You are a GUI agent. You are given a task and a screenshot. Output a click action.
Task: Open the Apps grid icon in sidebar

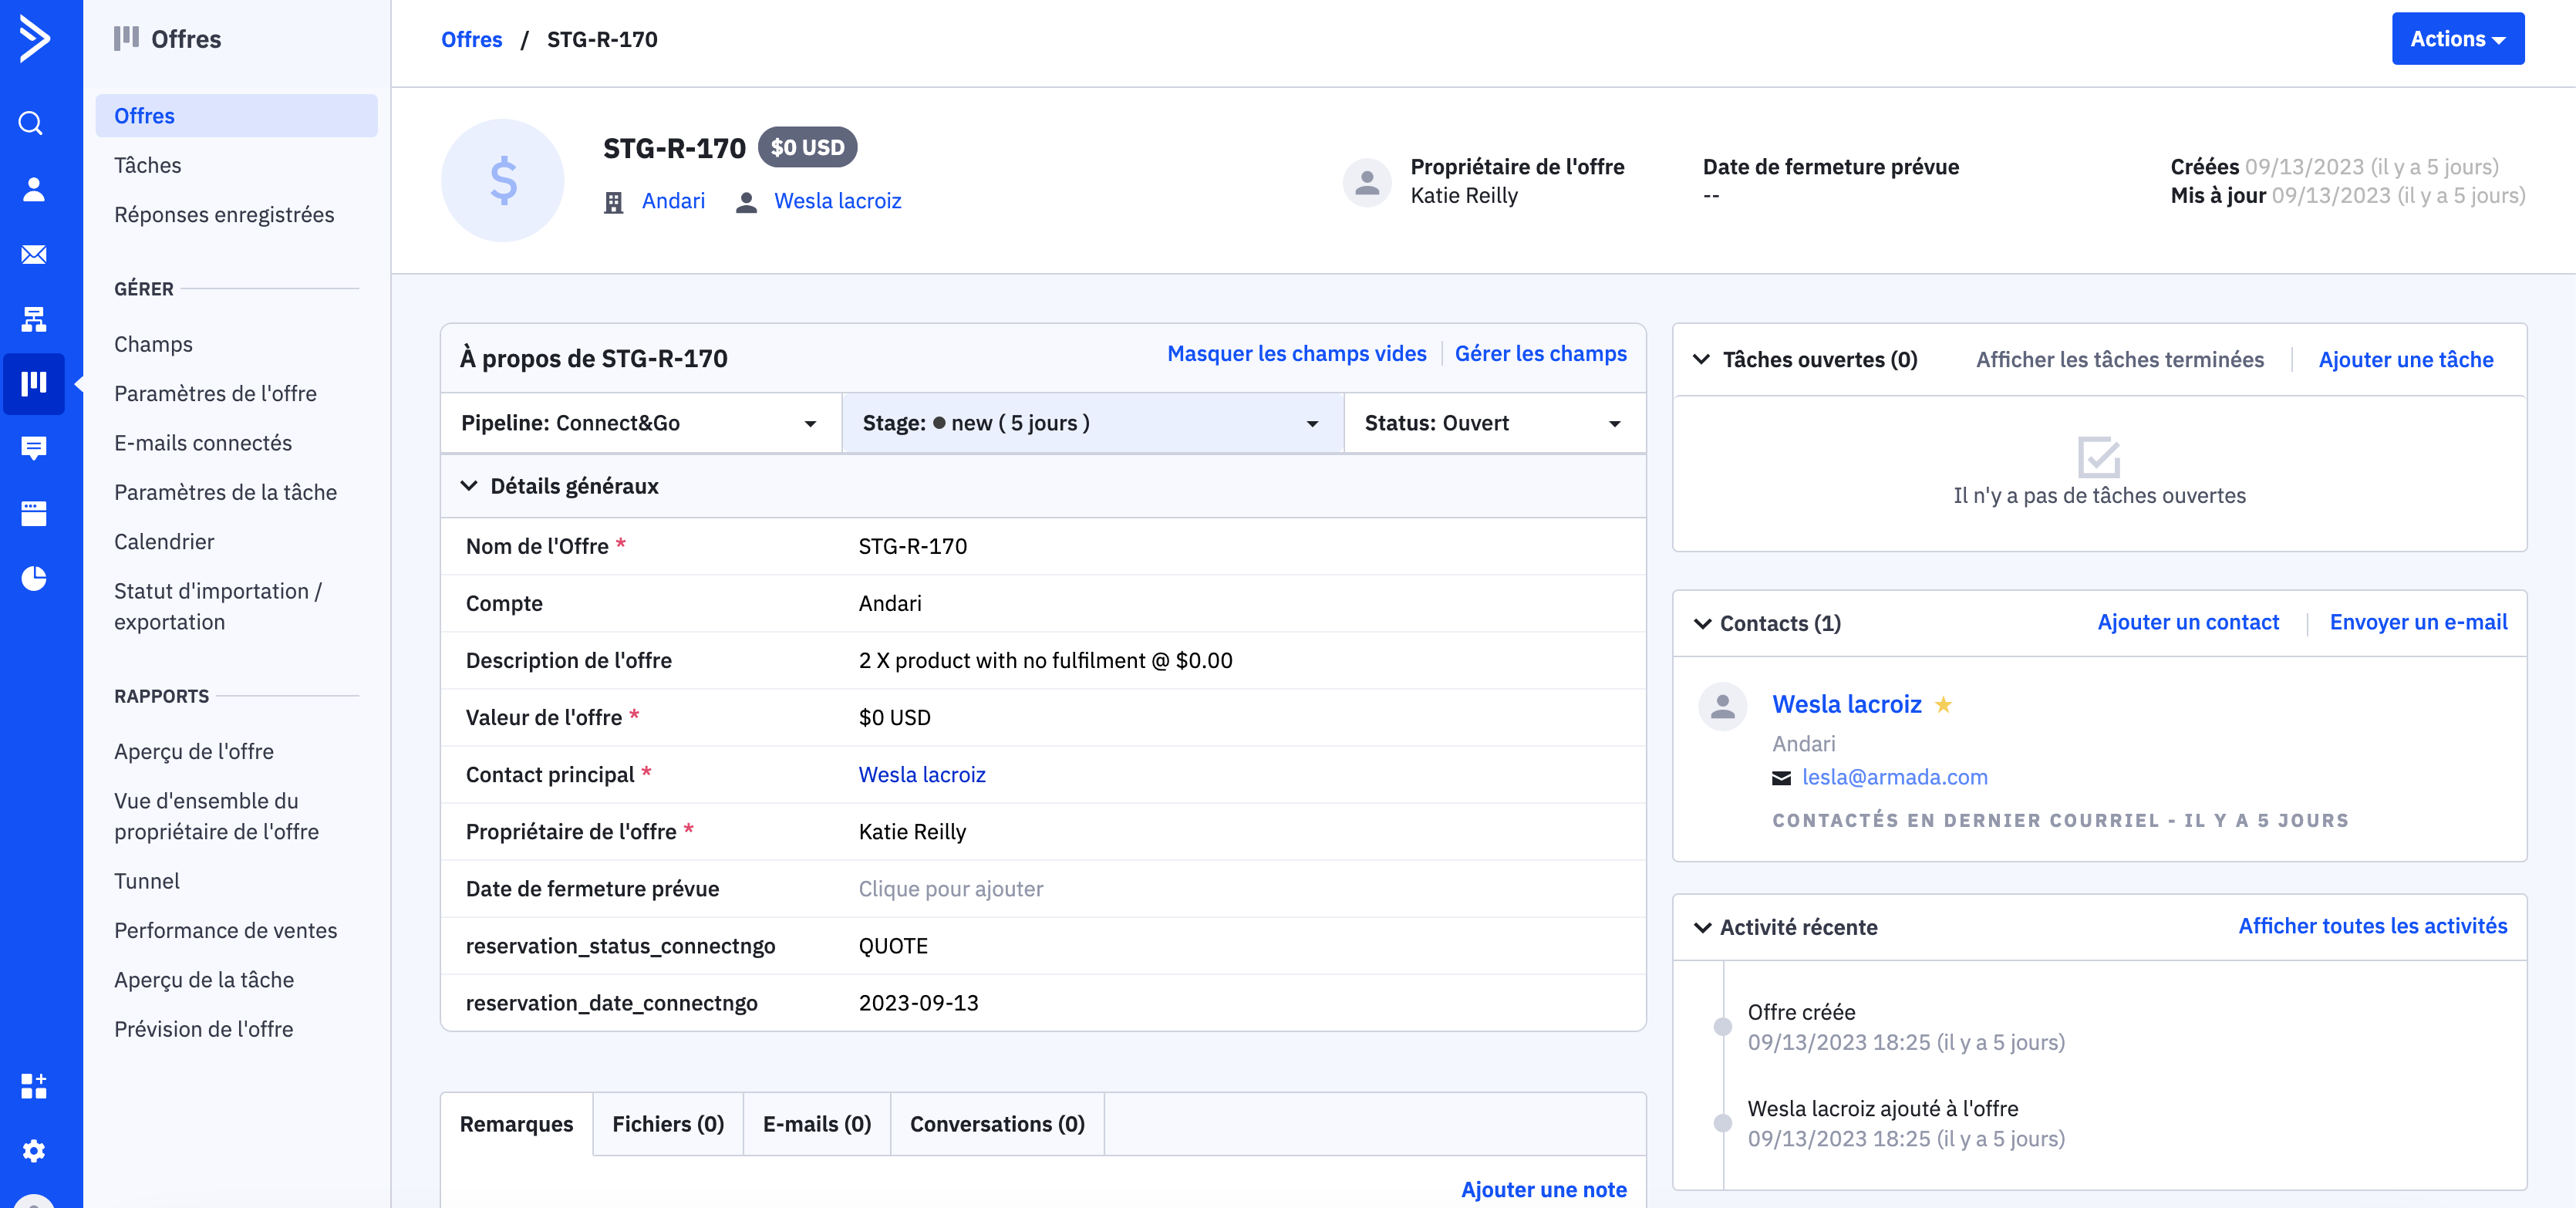pos(33,1086)
